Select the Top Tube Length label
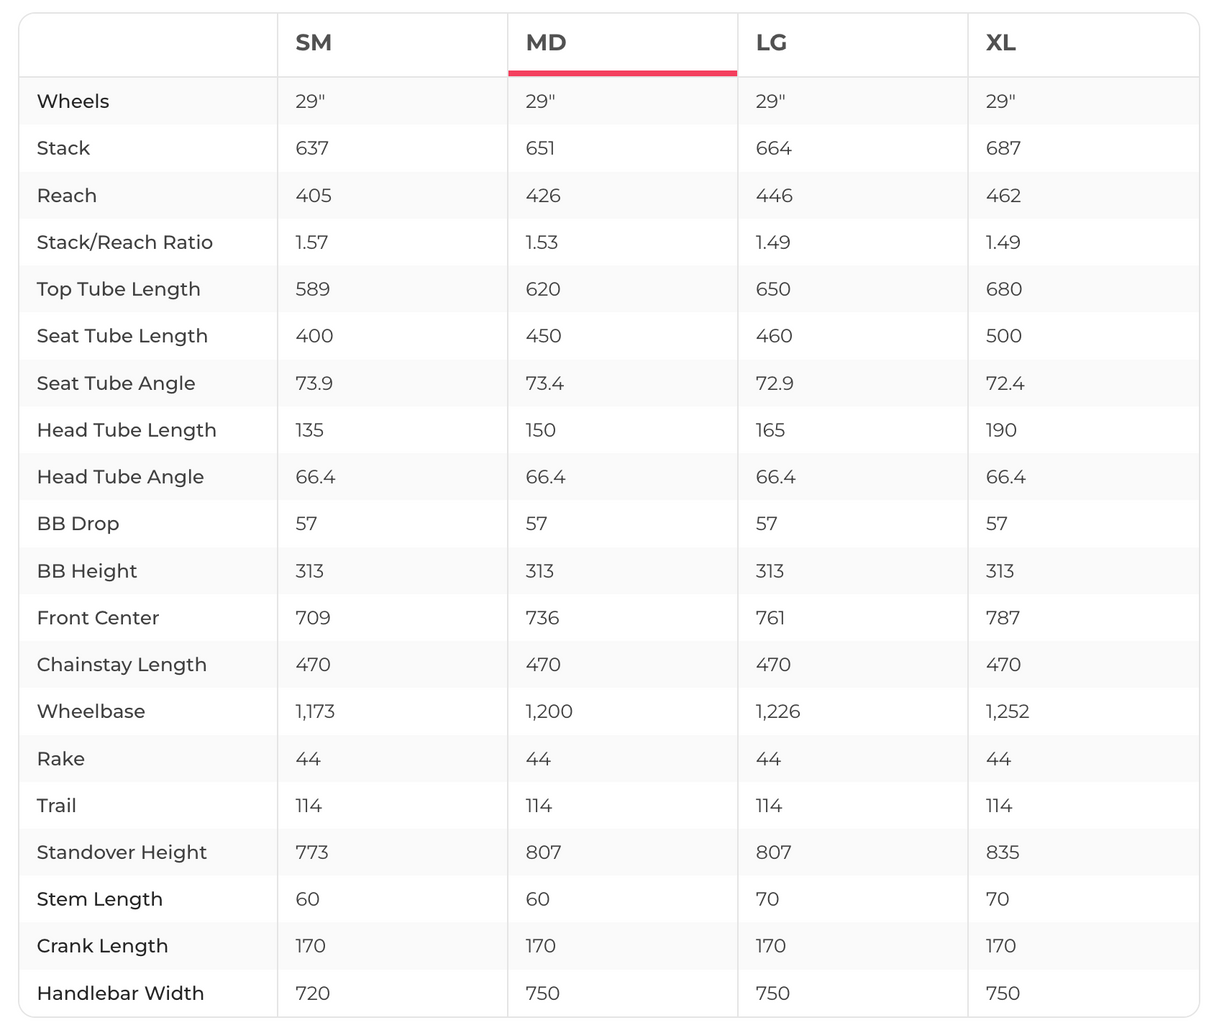 click(x=119, y=289)
